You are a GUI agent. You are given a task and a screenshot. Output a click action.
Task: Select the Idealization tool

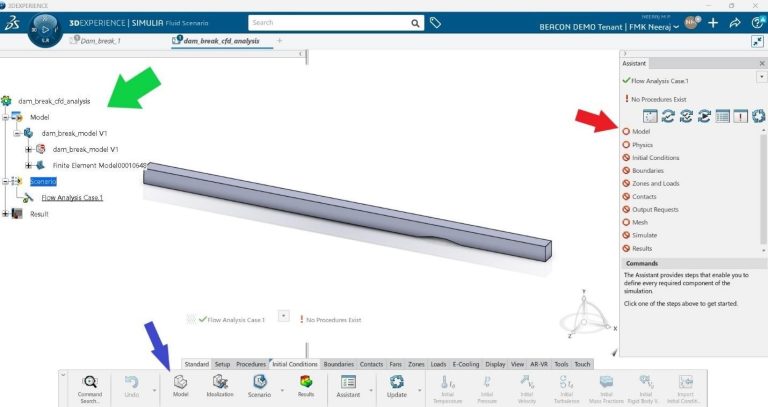click(x=220, y=386)
